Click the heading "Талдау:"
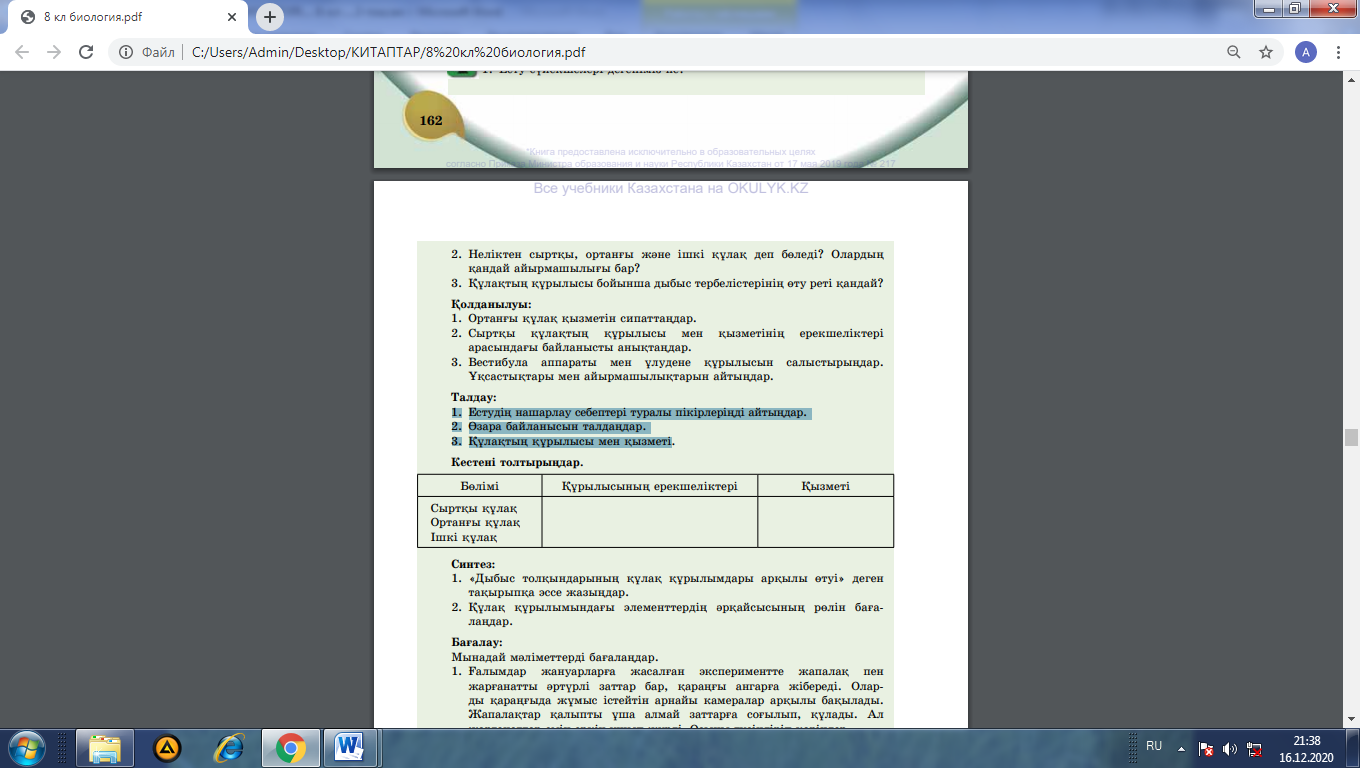The image size is (1360, 768). tap(474, 398)
